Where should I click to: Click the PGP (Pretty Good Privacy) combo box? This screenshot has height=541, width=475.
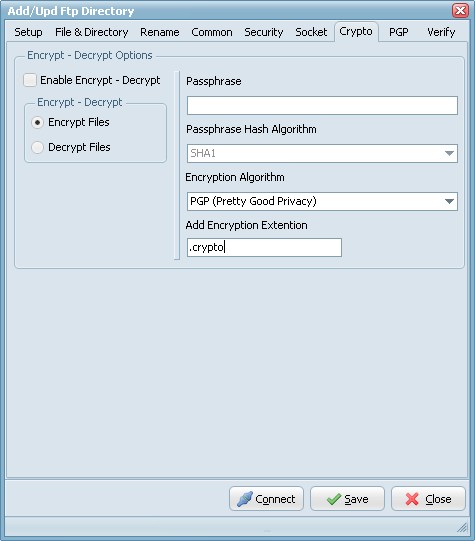coord(322,201)
